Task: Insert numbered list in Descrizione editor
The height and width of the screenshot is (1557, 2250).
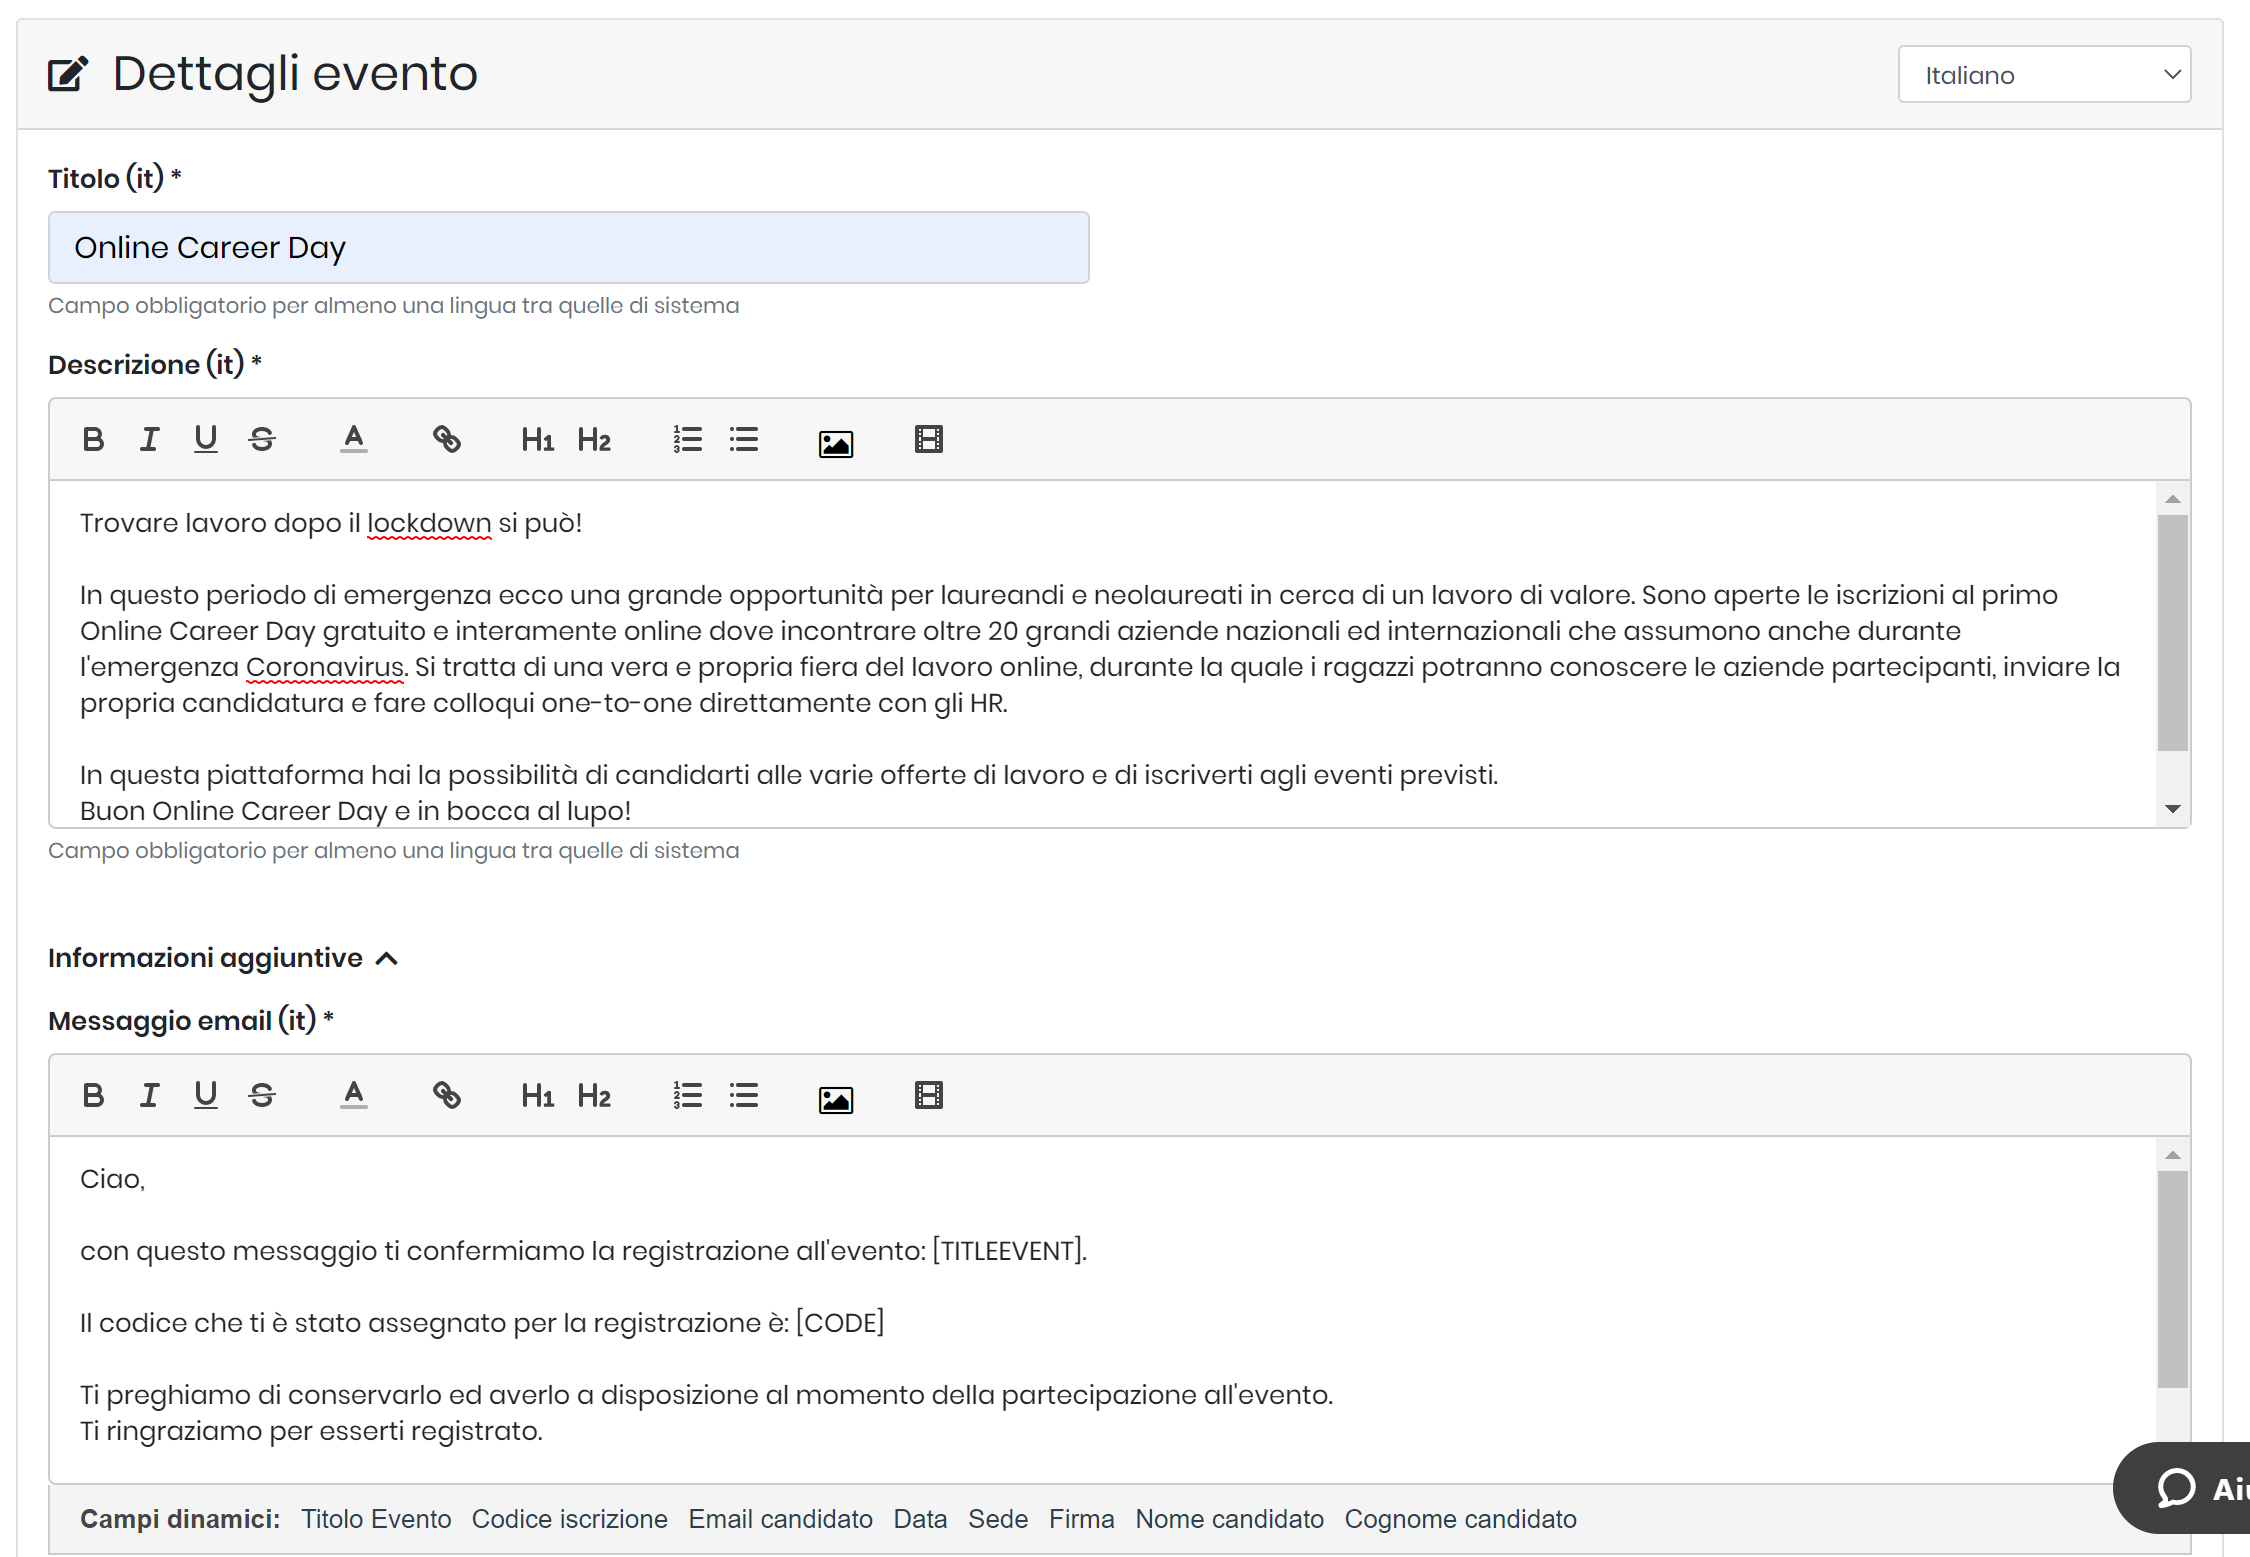Action: point(687,439)
